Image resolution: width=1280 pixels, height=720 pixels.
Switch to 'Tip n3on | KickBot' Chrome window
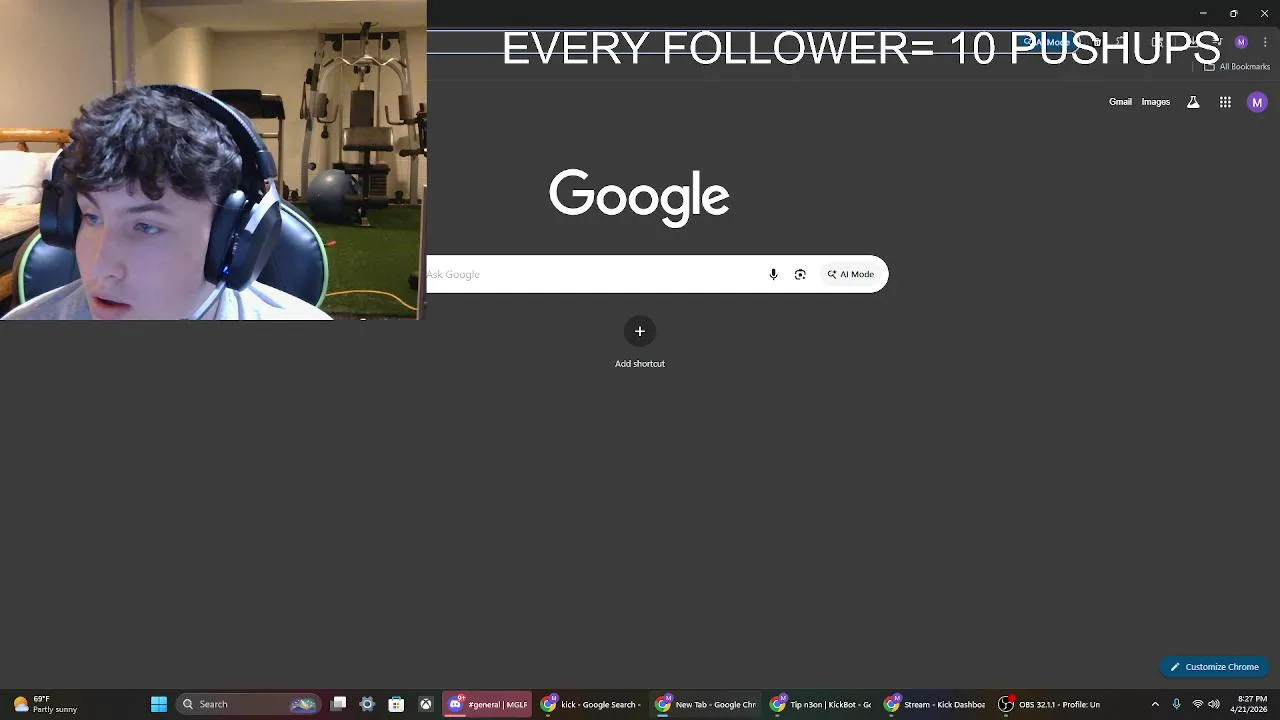(820, 704)
